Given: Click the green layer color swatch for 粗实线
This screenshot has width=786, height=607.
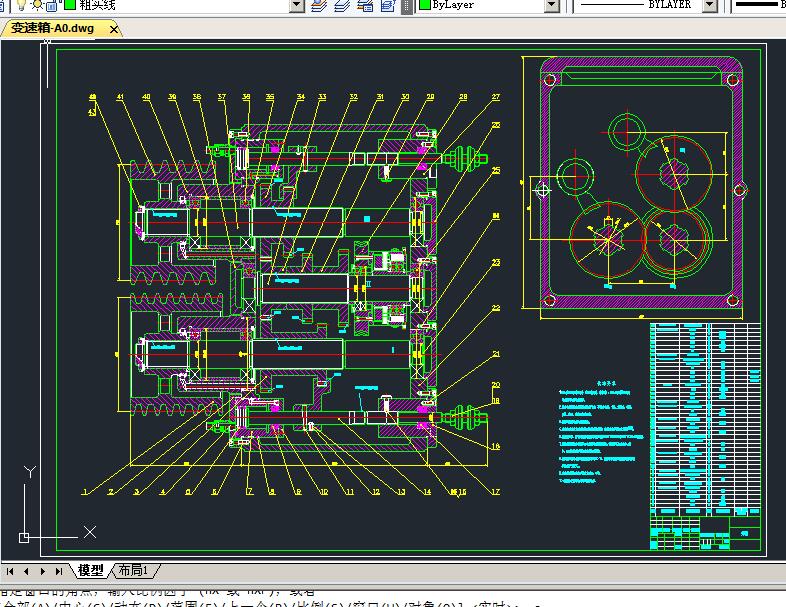Looking at the screenshot, I should [69, 5].
